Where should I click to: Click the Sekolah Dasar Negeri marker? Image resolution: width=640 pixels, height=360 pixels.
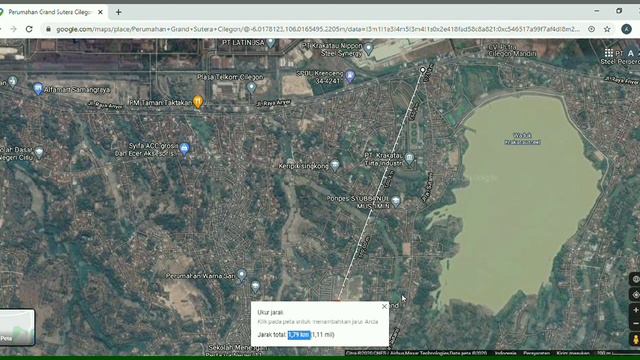point(39,152)
